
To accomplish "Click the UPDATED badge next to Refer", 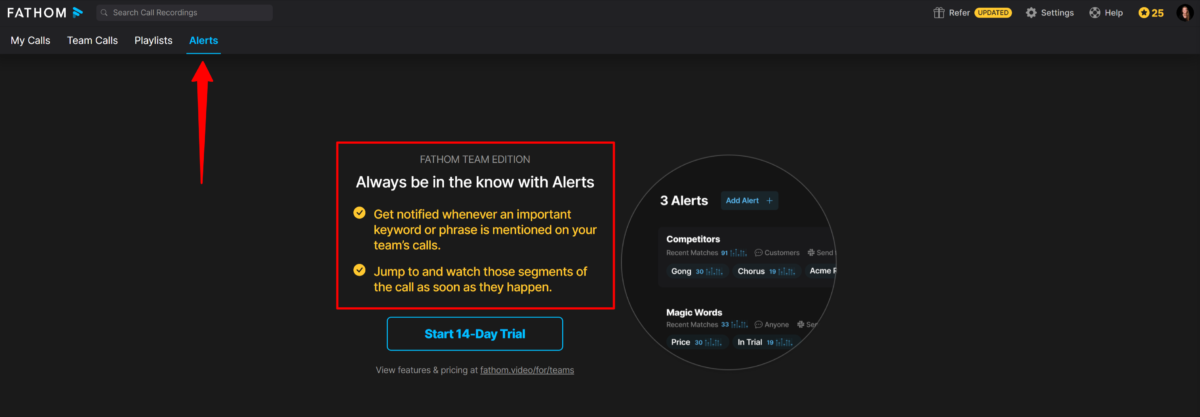I will click(993, 13).
